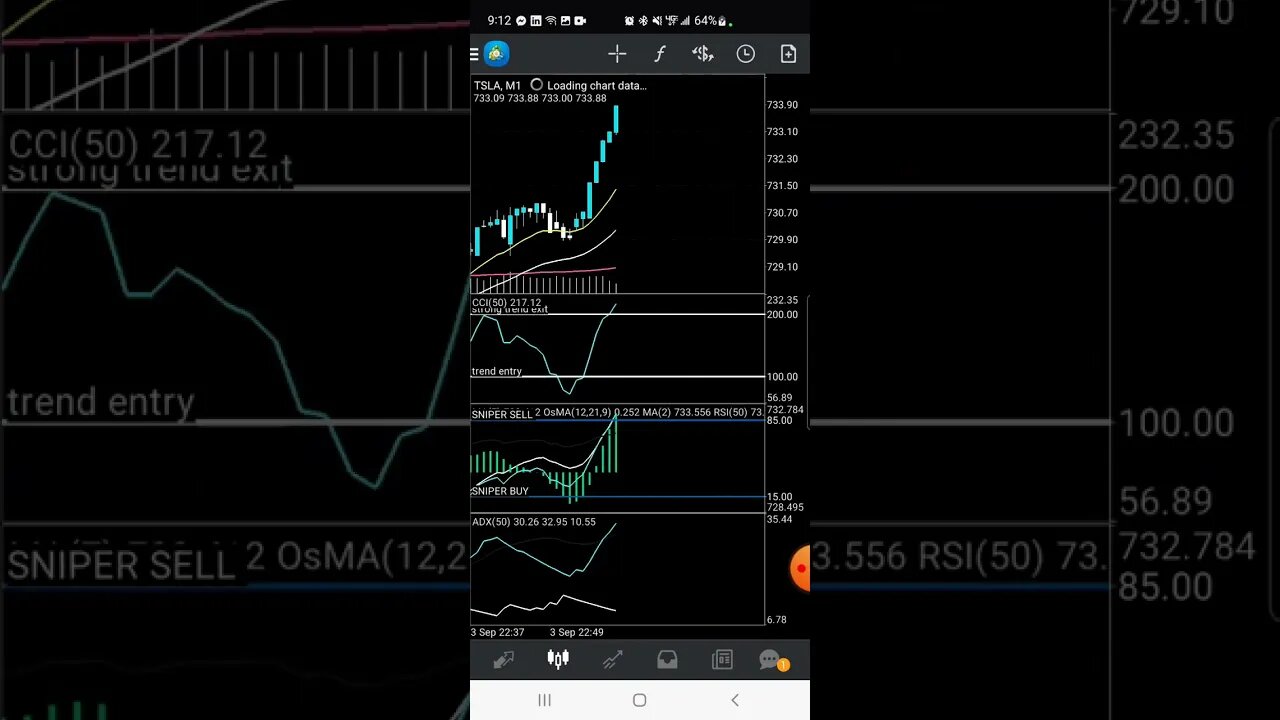Tap the 'Loading chart data...' status

(x=597, y=86)
